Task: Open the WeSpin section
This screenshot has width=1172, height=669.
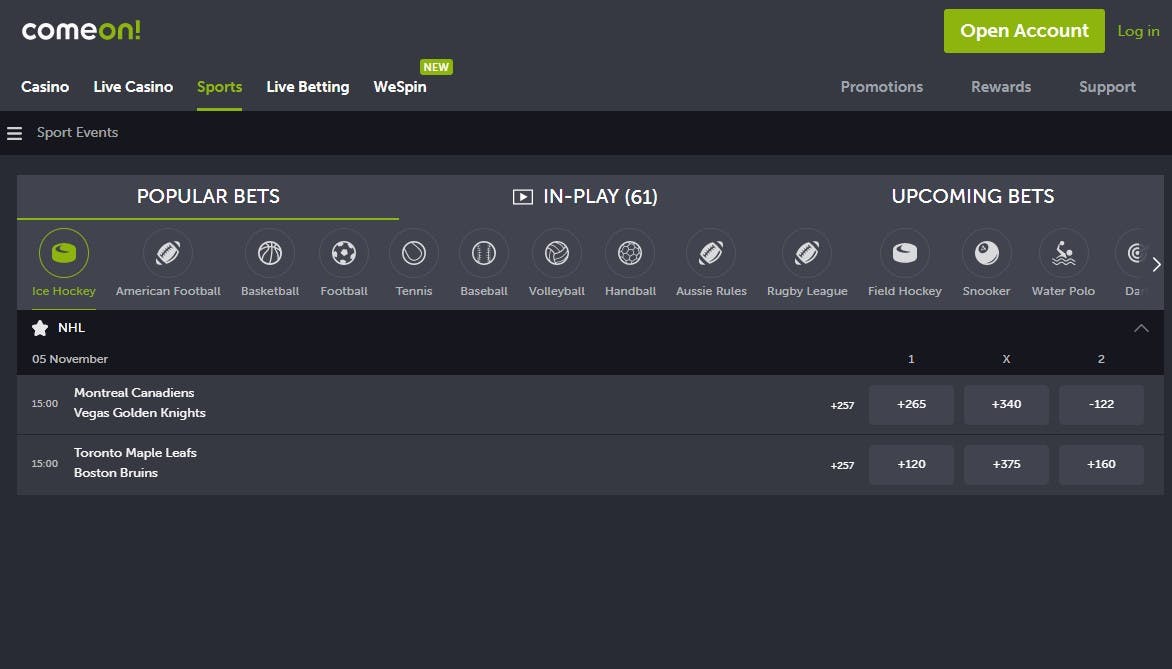Action: (x=400, y=87)
